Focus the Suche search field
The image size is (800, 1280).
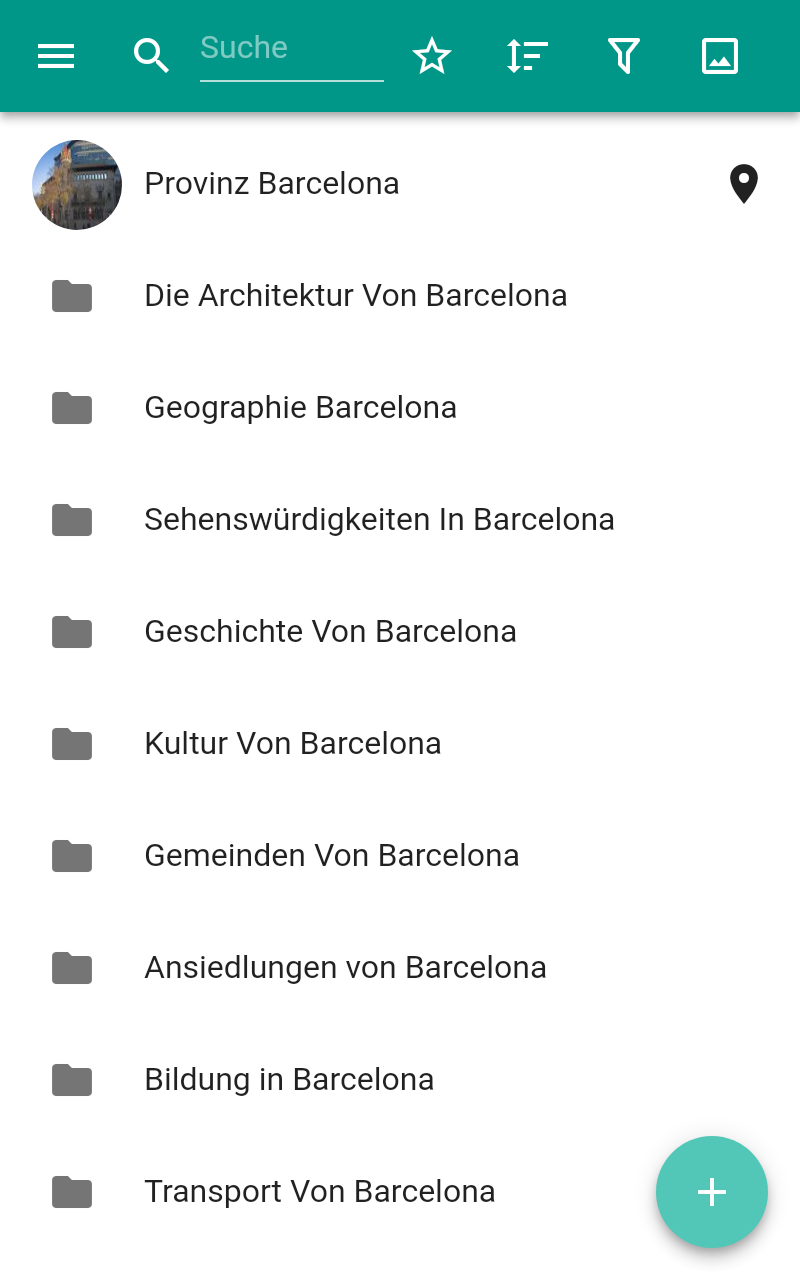(291, 50)
